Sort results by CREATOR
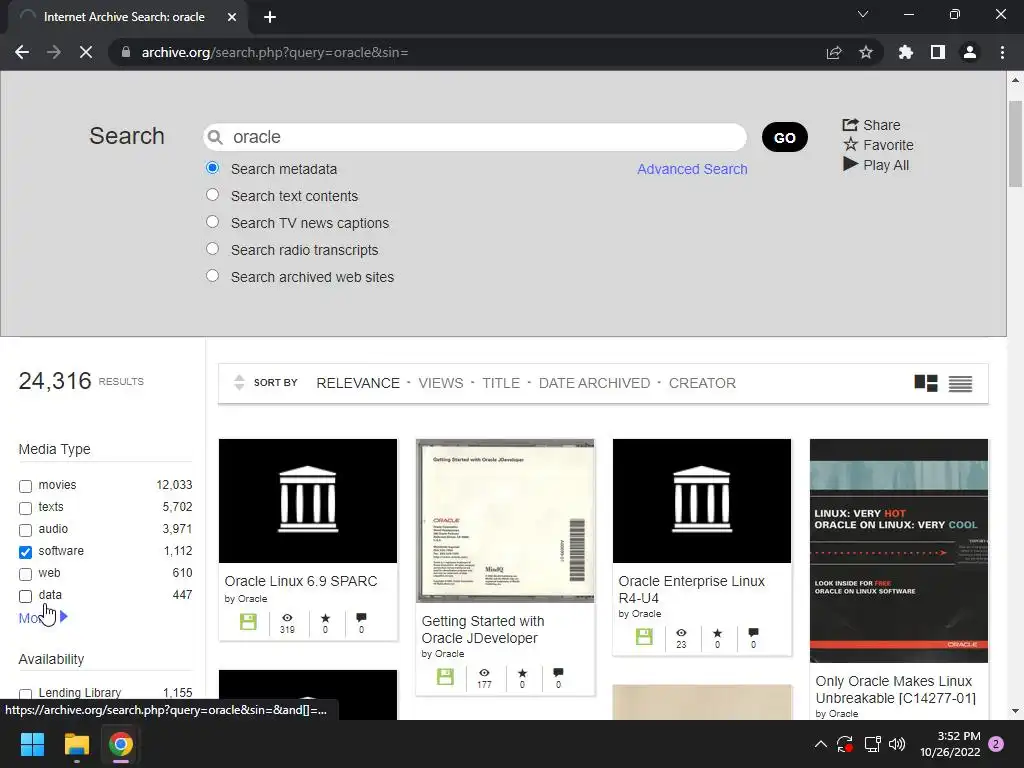 pos(702,383)
